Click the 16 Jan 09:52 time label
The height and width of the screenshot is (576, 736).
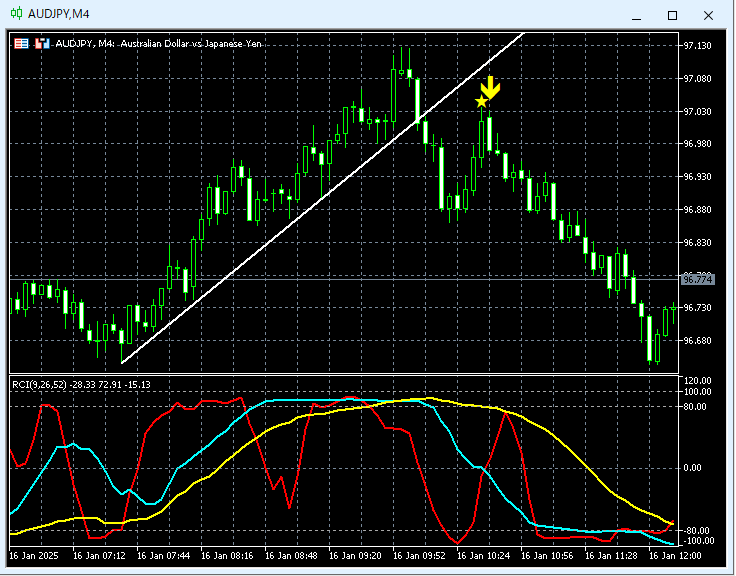(419, 556)
